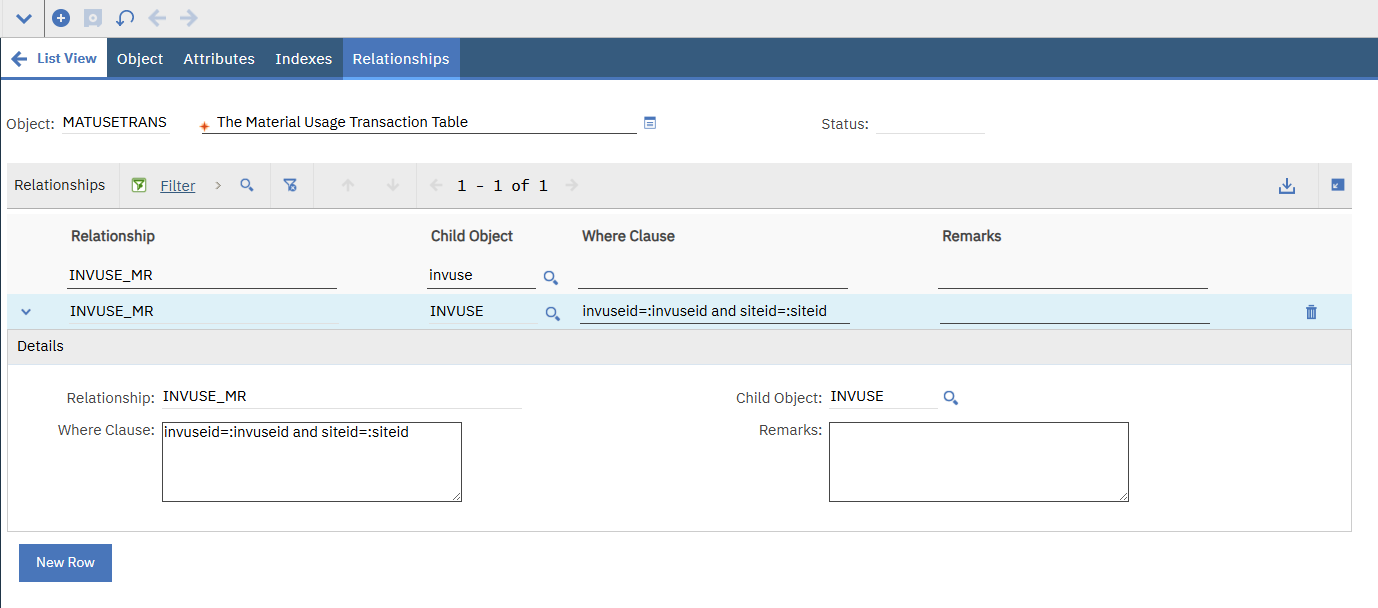This screenshot has height=608, width=1378.
Task: Click the Remarks text area in Details
Action: click(x=978, y=462)
